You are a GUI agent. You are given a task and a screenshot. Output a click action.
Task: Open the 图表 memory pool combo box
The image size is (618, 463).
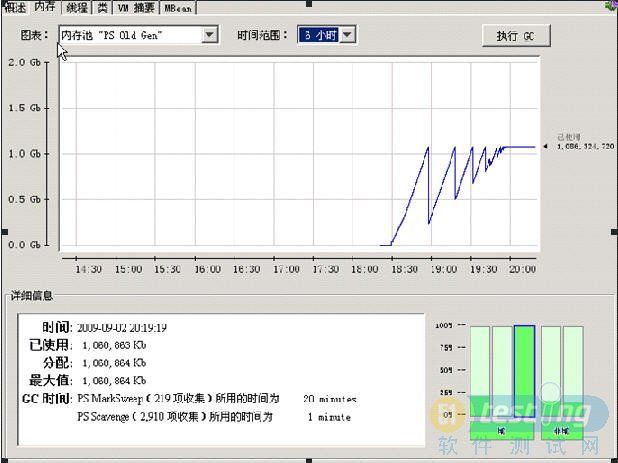[x=138, y=35]
